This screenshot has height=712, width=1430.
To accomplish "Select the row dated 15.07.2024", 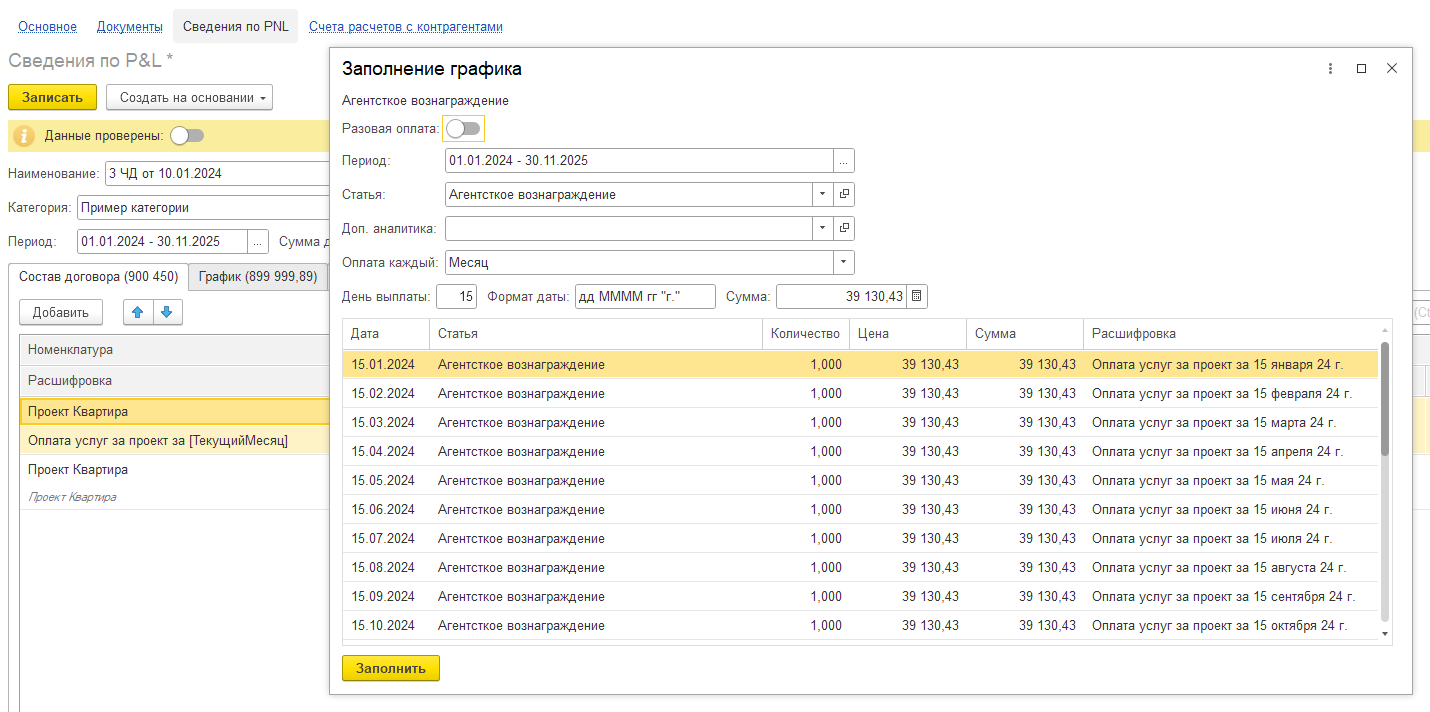I will pyautogui.click(x=860, y=538).
